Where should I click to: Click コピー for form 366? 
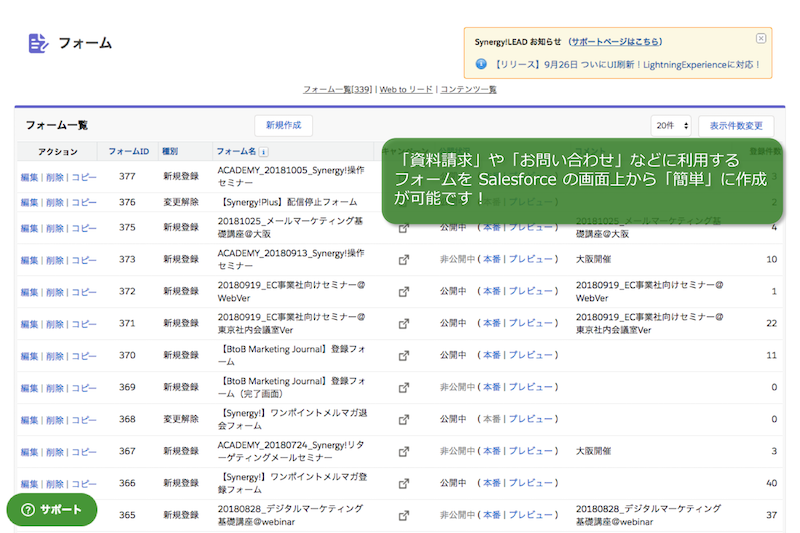pyautogui.click(x=84, y=485)
